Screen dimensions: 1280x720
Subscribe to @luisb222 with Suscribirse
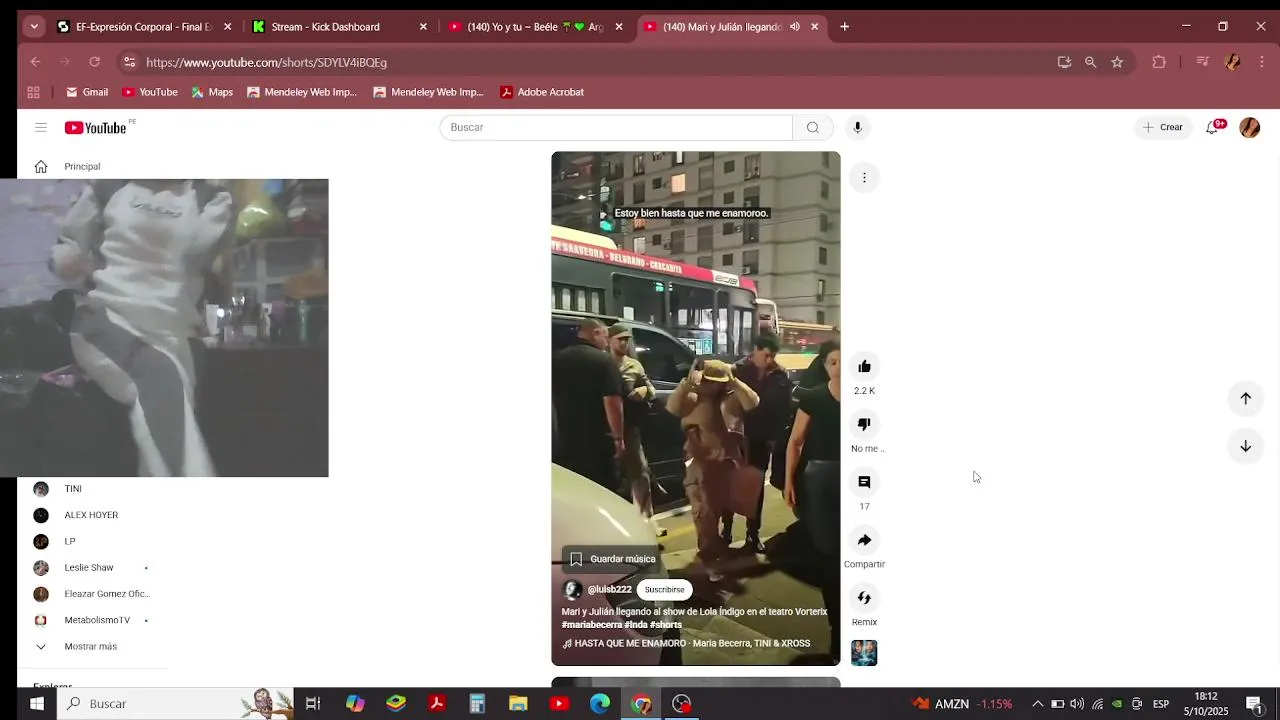[x=664, y=590]
